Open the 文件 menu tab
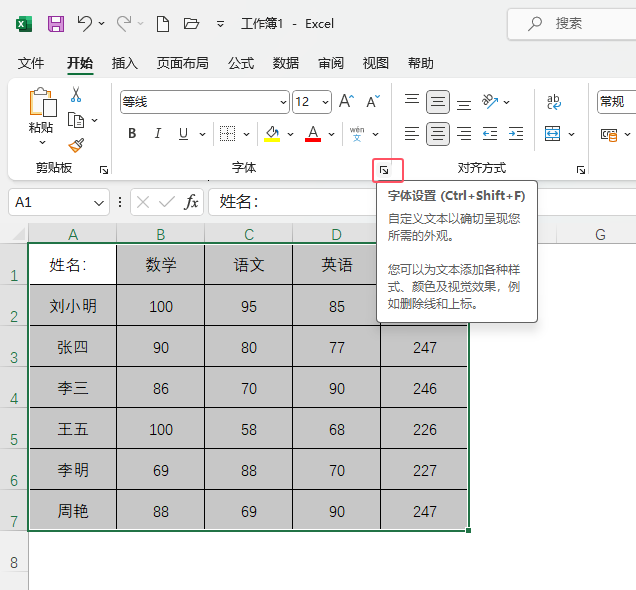 pyautogui.click(x=31, y=63)
